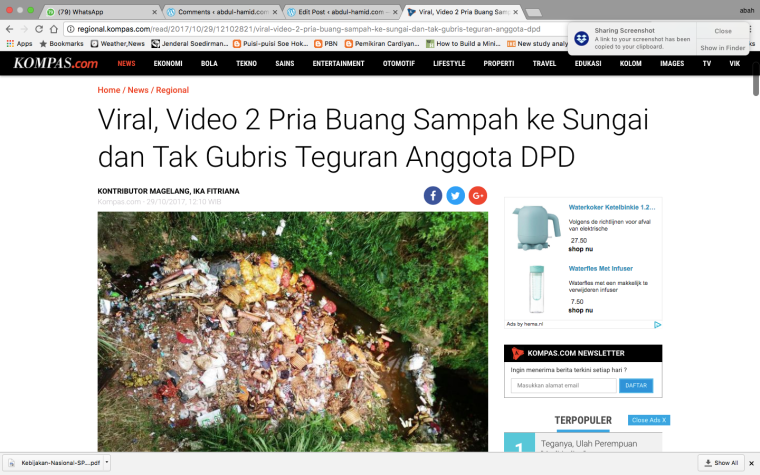Image resolution: width=760 pixels, height=475 pixels.
Task: Open the BOLA menu item
Action: point(209,63)
